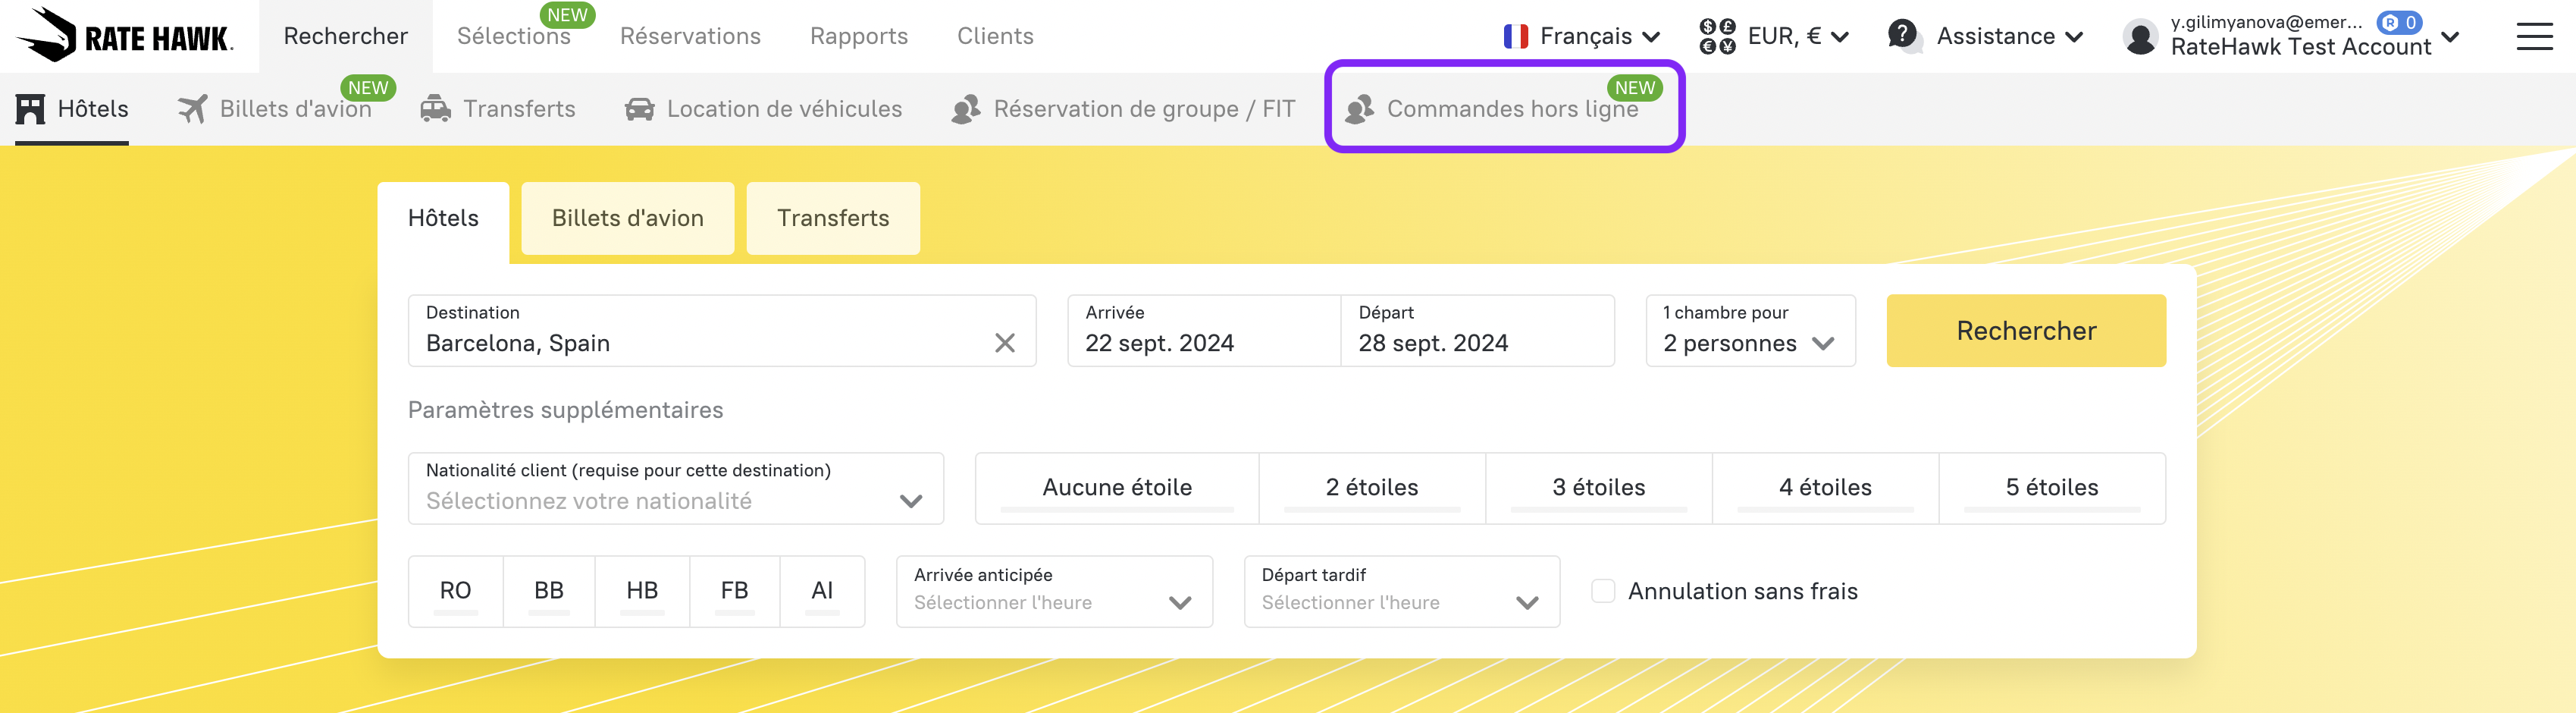Open Transferts via taxi icon
This screenshot has height=713, width=2576.
[x=435, y=109]
